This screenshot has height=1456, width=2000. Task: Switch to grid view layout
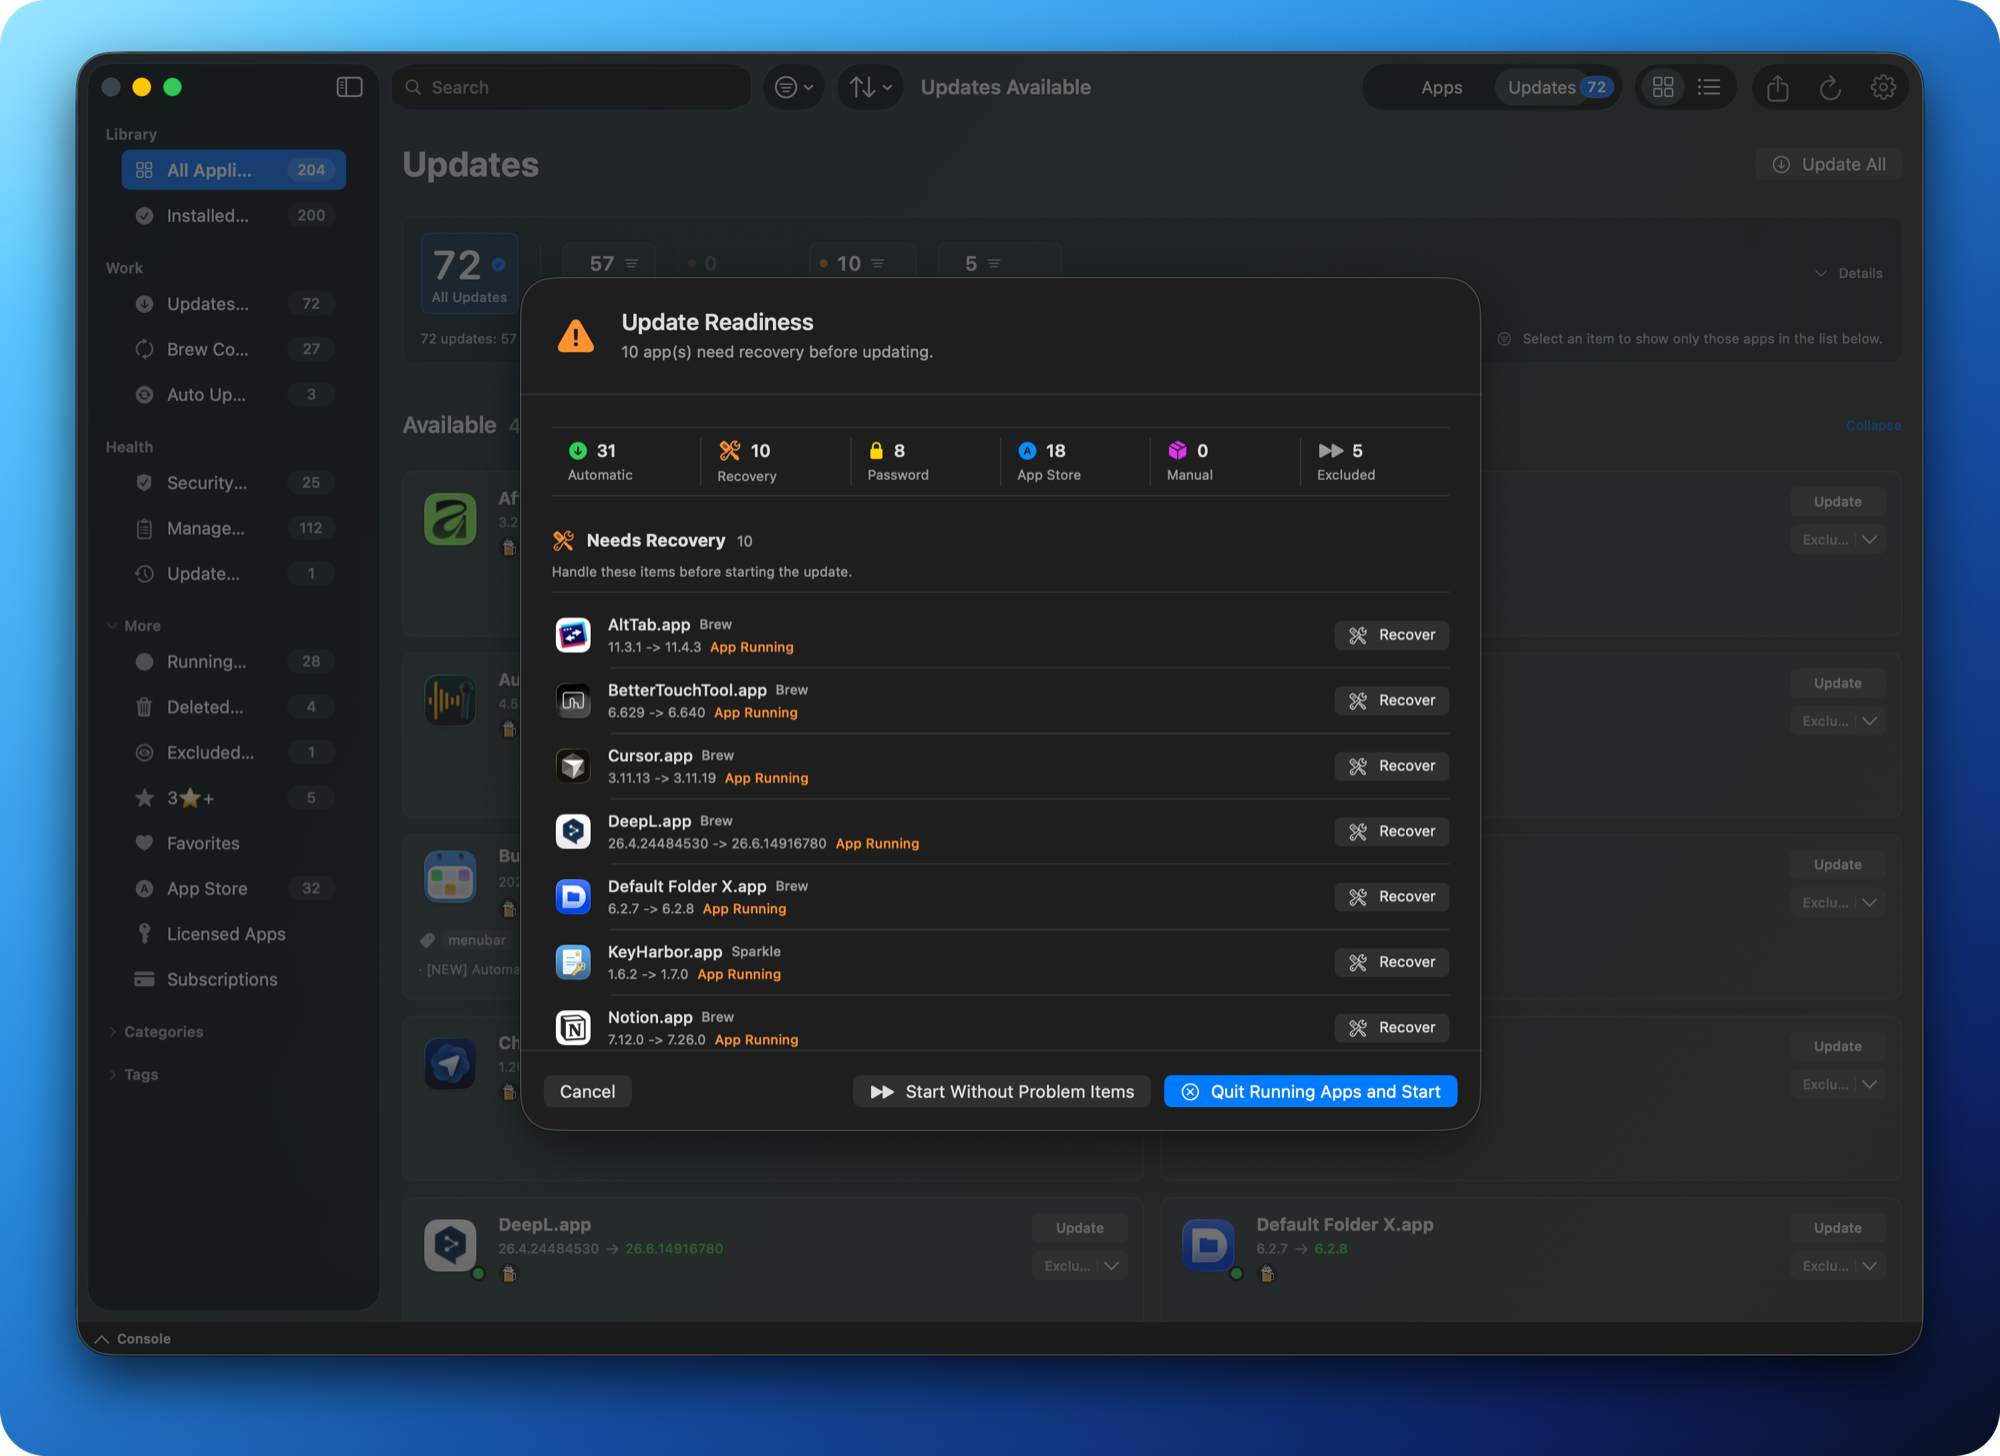coord(1663,87)
